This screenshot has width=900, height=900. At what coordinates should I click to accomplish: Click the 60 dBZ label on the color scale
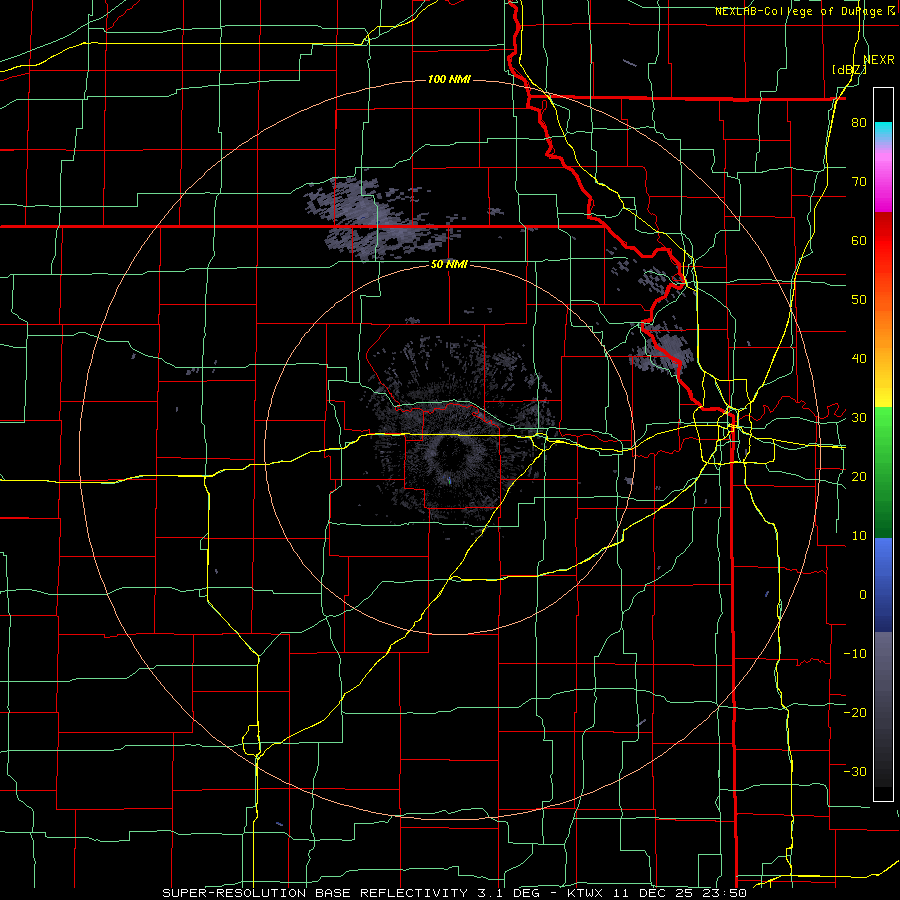859,240
